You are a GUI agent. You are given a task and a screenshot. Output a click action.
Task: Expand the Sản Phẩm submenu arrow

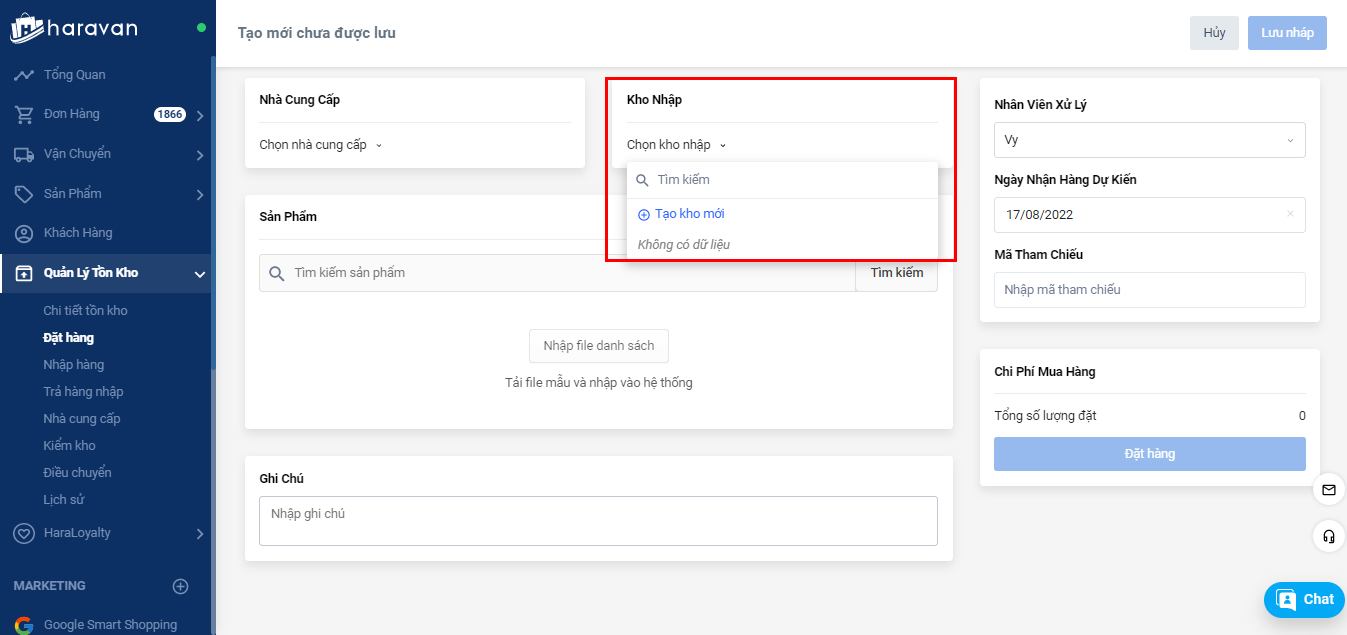200,194
